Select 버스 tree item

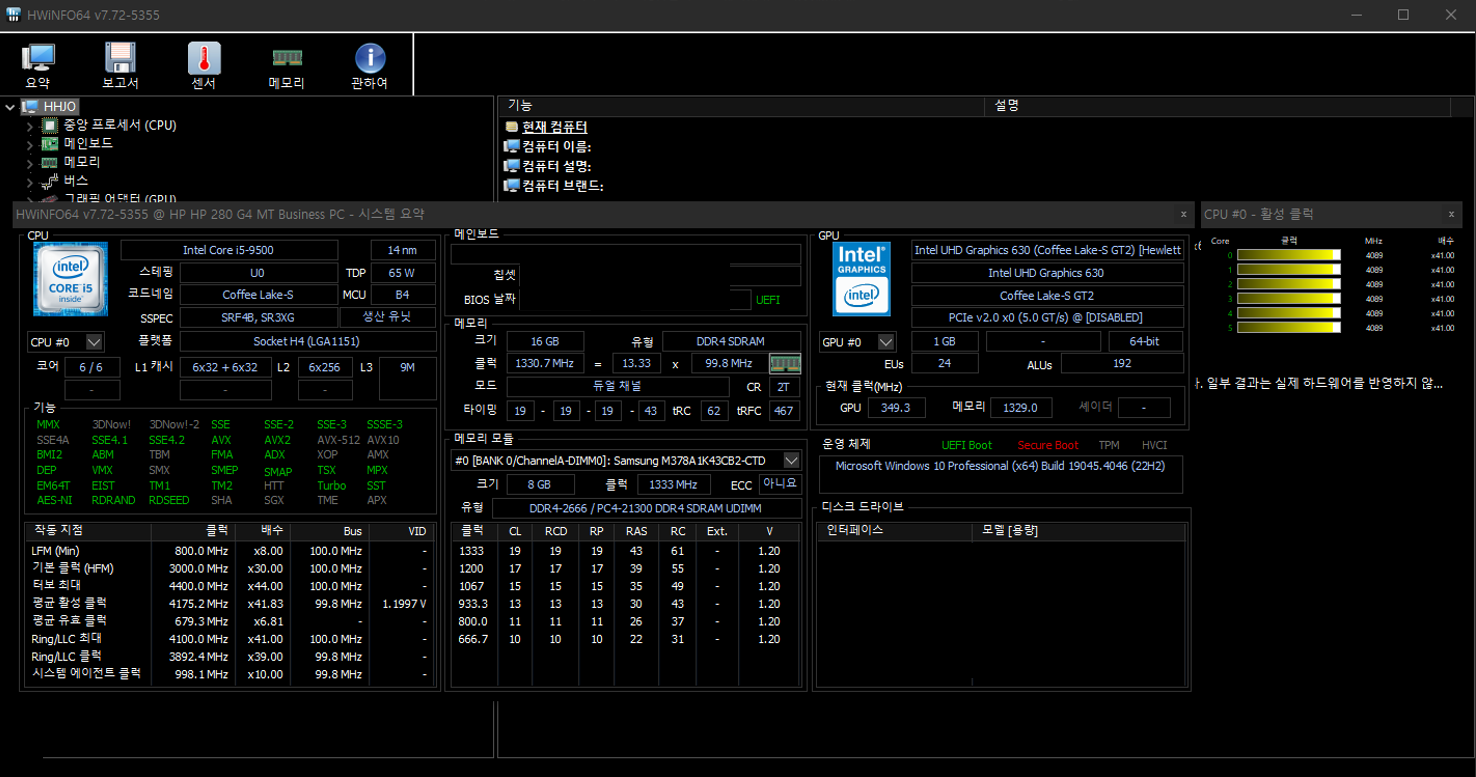[x=76, y=180]
